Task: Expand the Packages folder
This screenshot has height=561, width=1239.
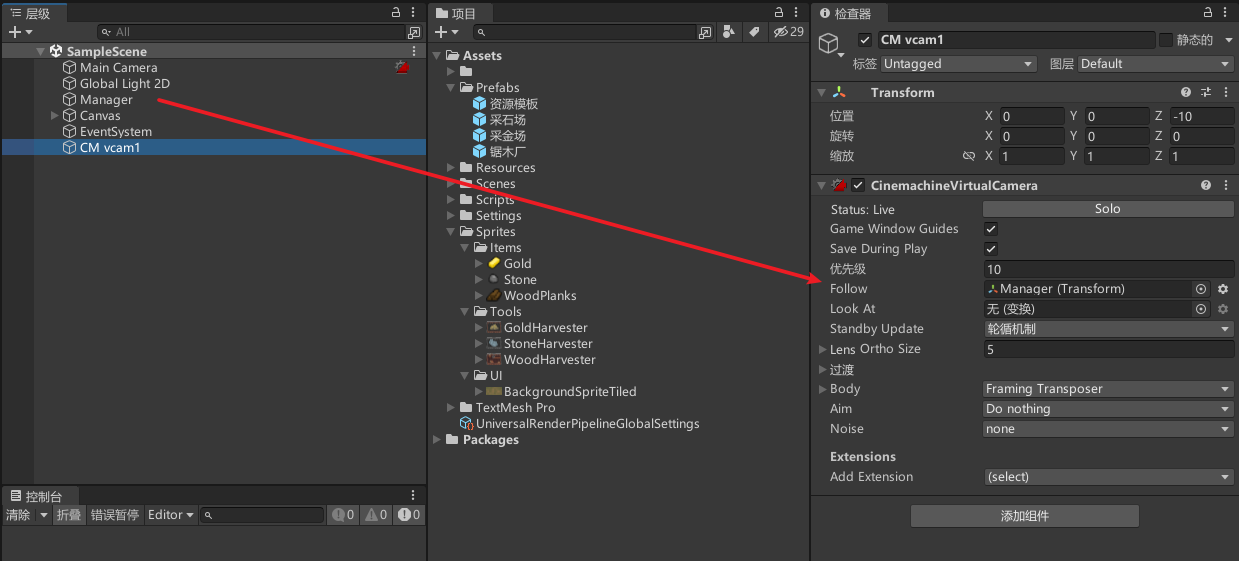Action: coord(437,439)
